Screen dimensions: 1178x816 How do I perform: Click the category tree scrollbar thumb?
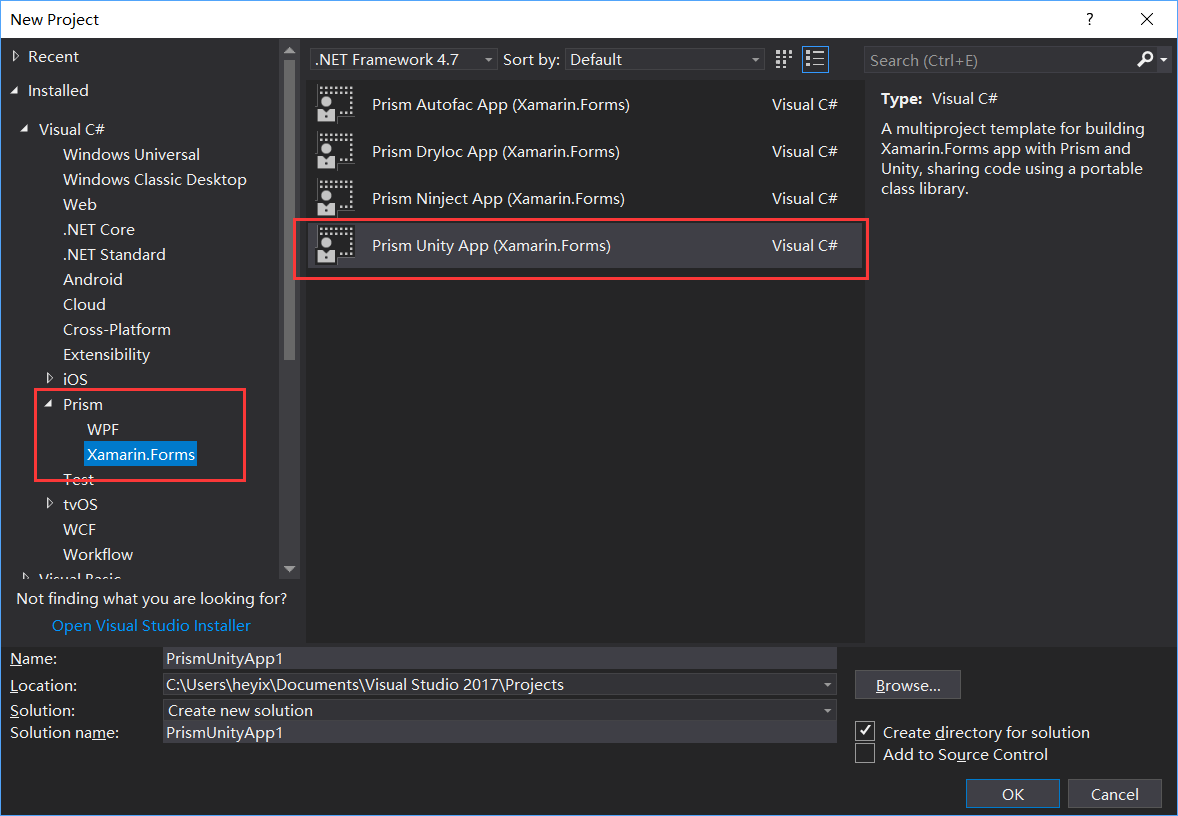(289, 210)
